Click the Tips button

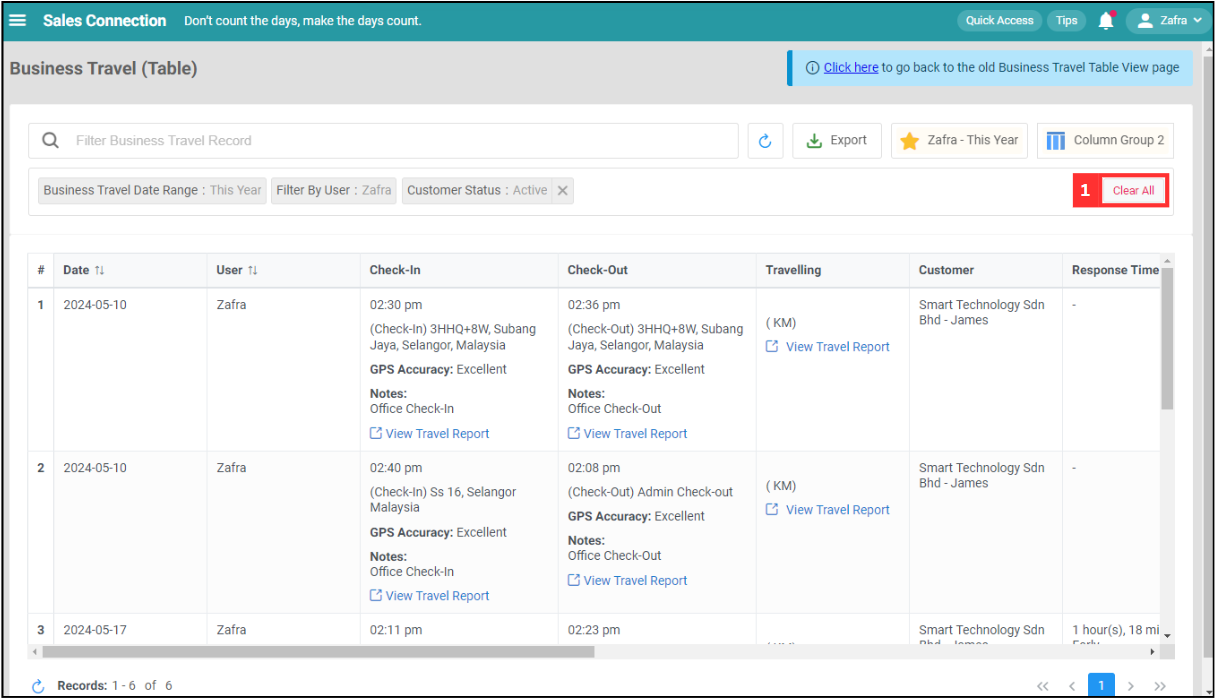click(1067, 20)
